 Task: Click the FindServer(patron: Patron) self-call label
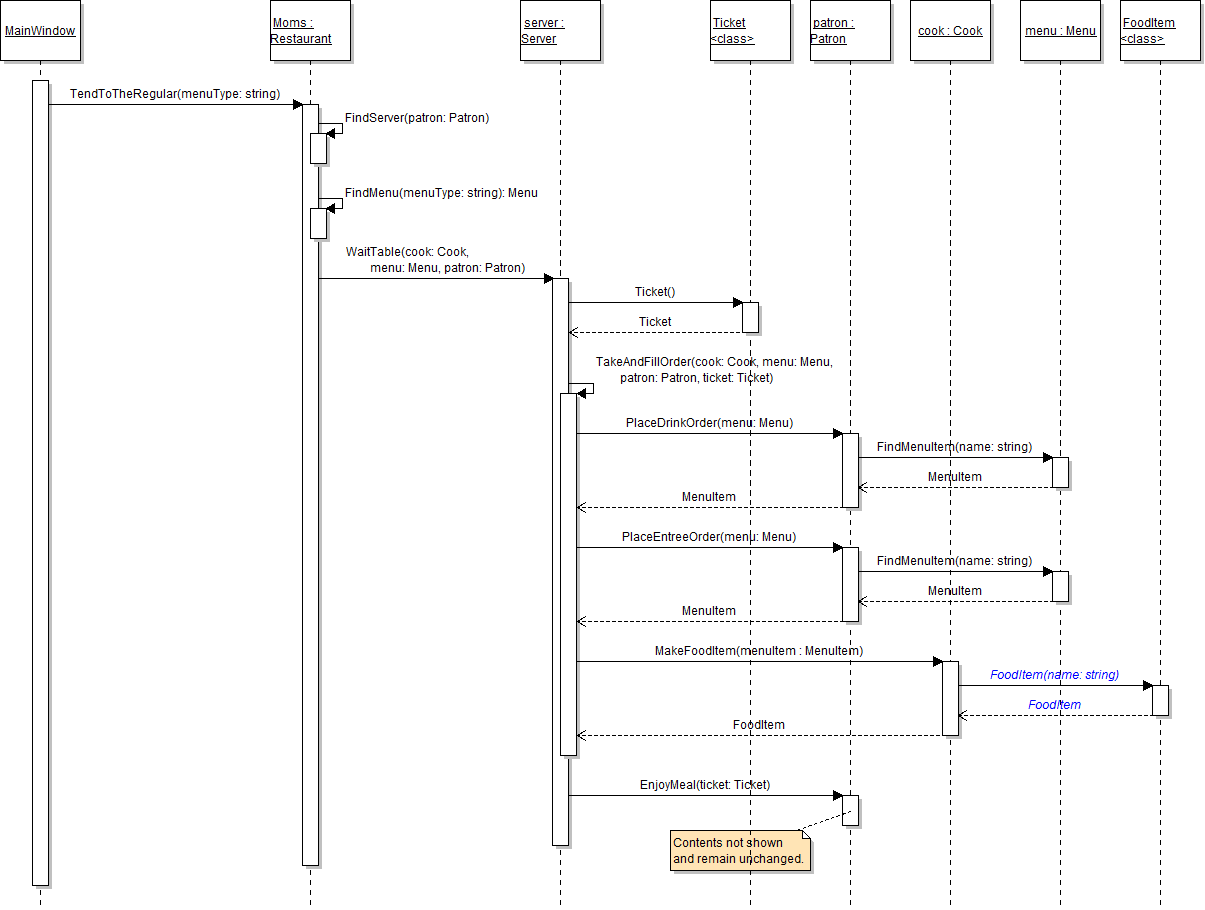point(417,118)
